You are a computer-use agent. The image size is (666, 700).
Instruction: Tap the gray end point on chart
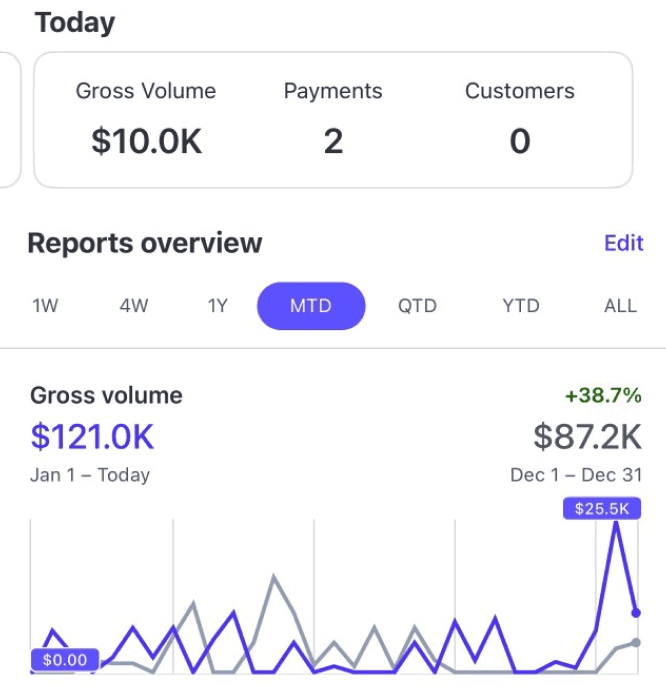[636, 643]
